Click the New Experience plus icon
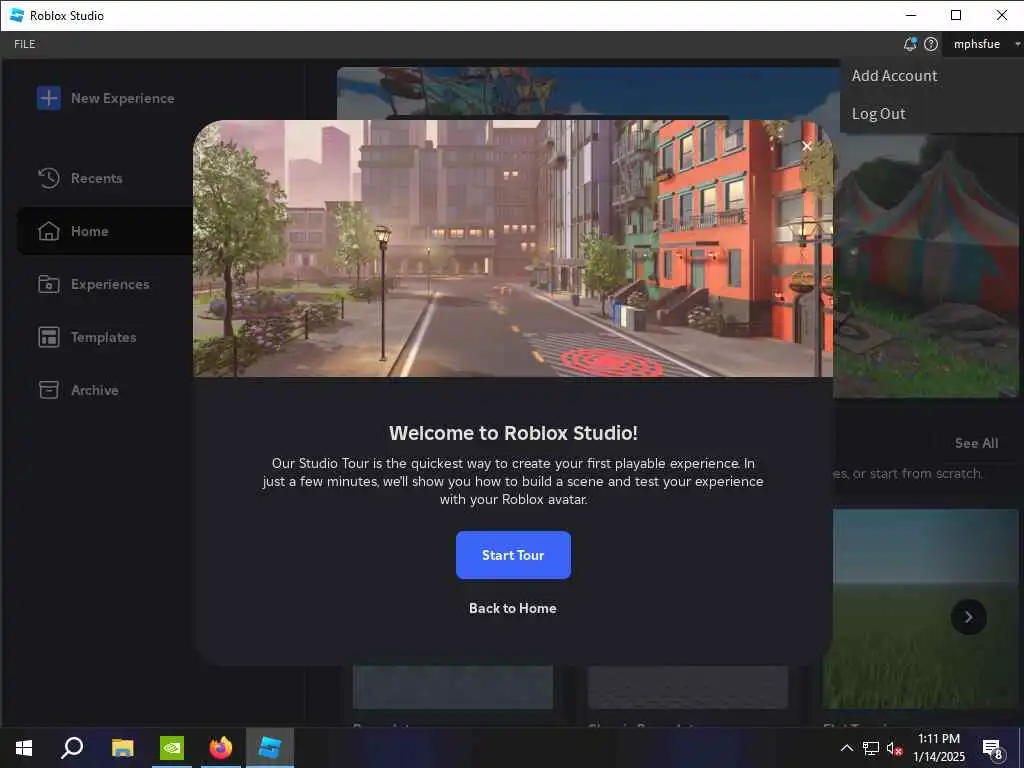The image size is (1024, 768). 48,99
